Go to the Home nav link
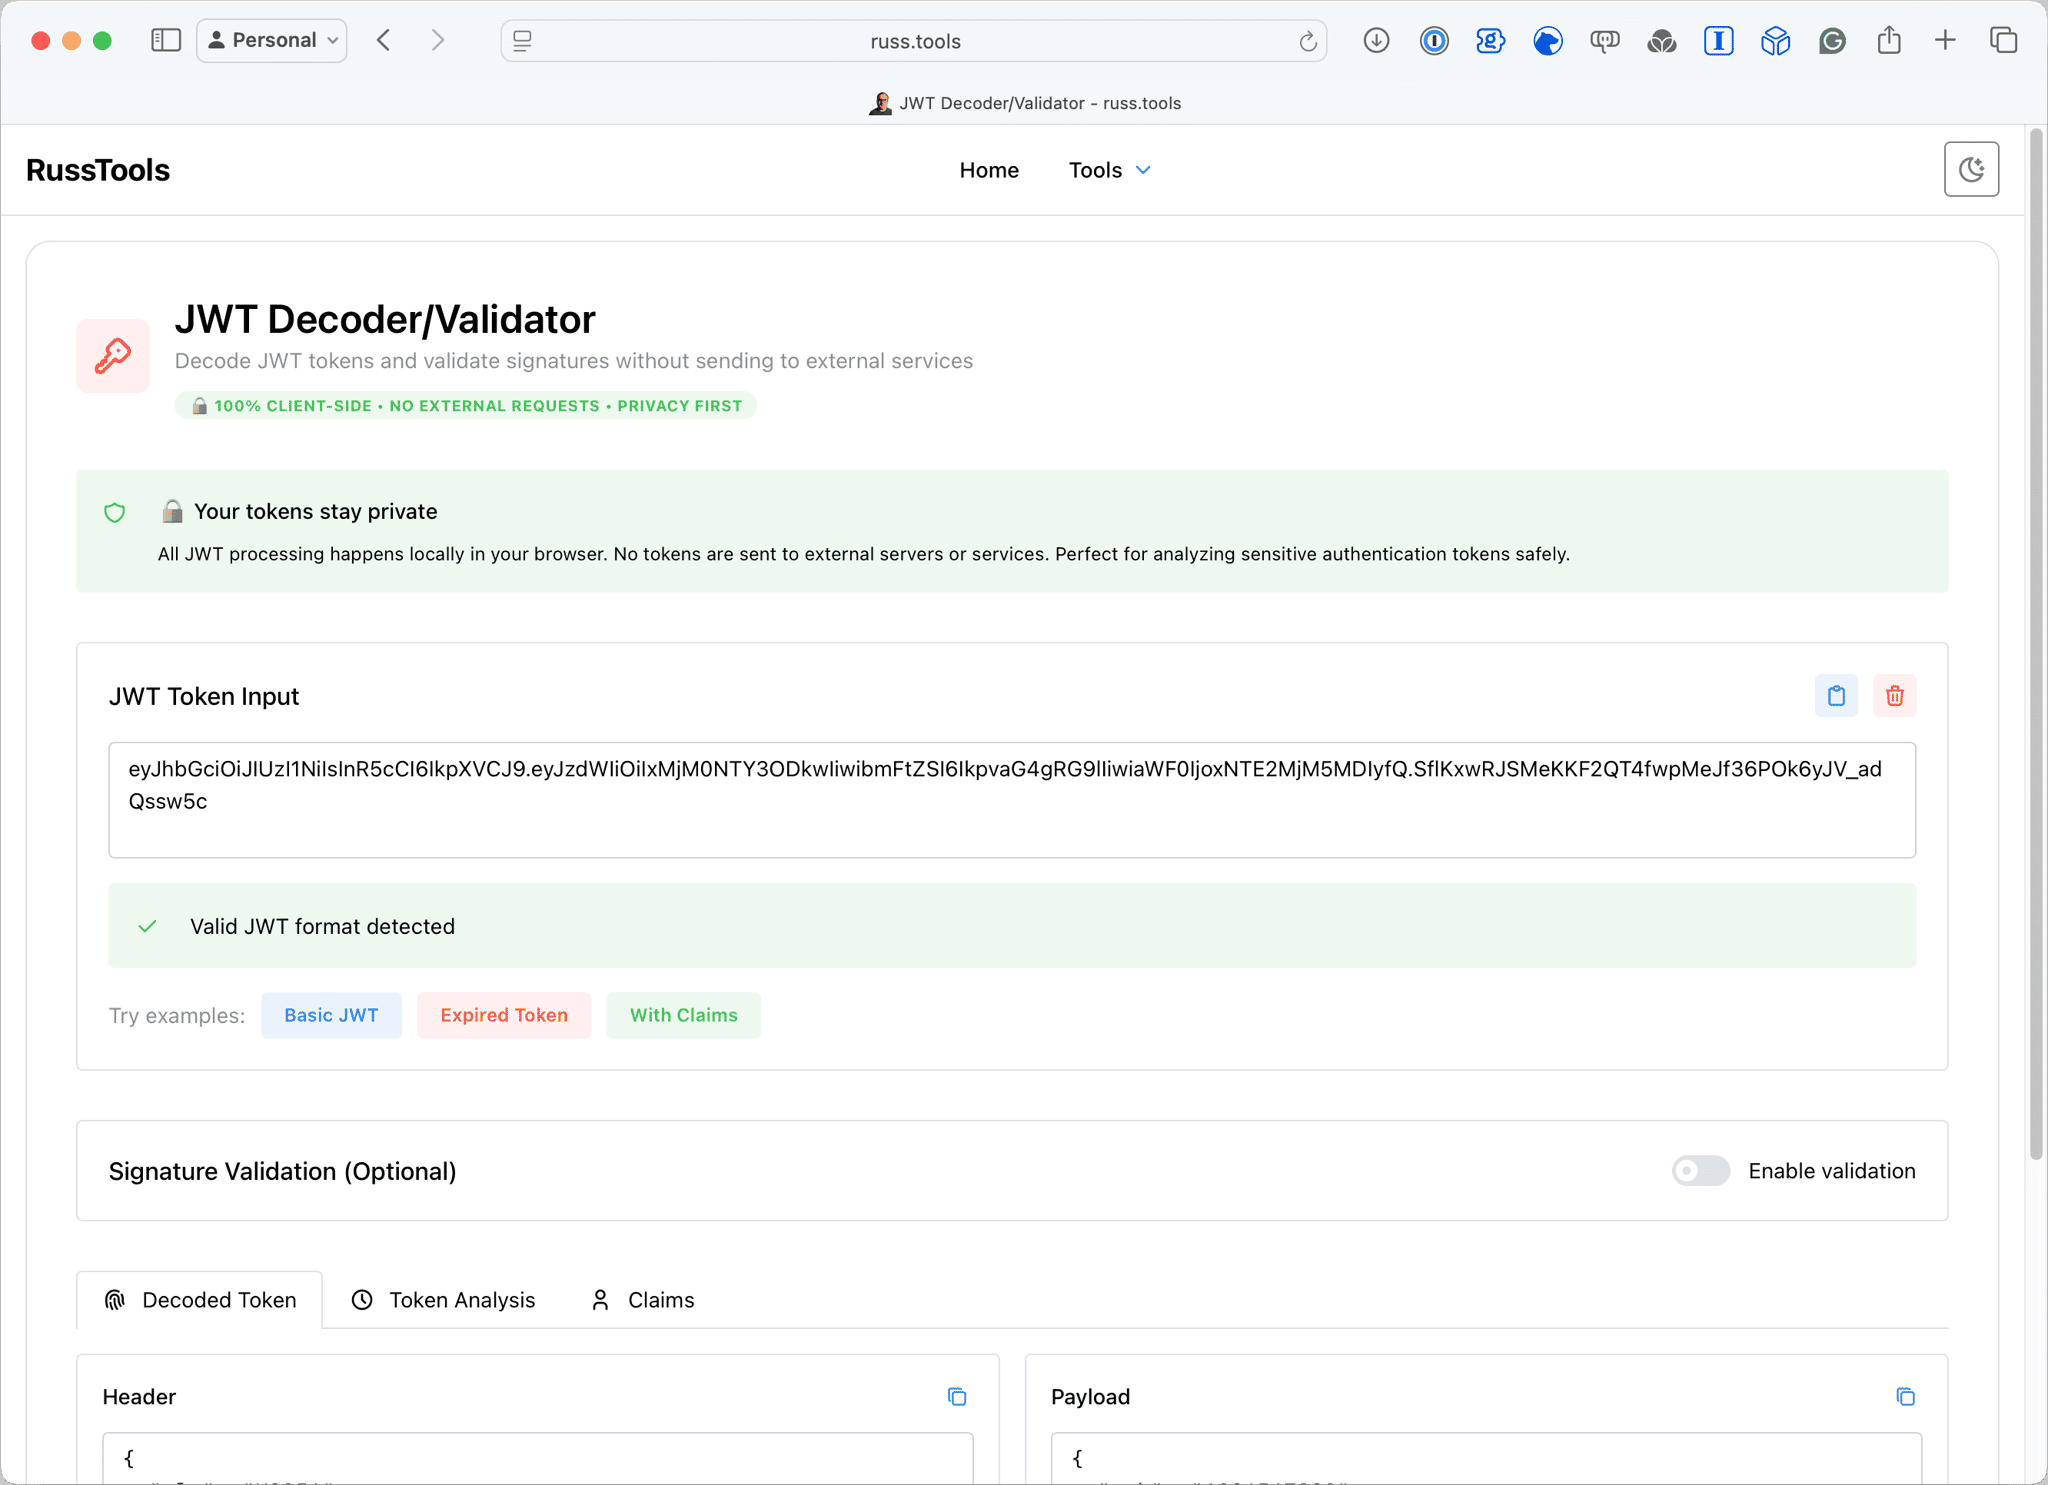This screenshot has width=2048, height=1485. tap(989, 170)
